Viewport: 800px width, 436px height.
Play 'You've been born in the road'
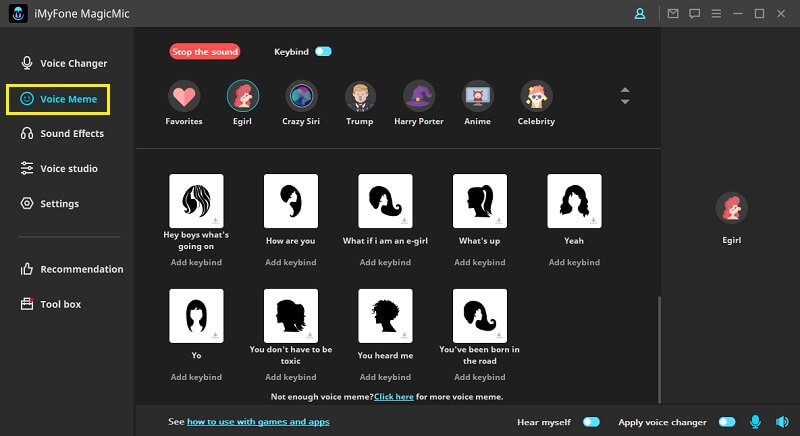(480, 316)
